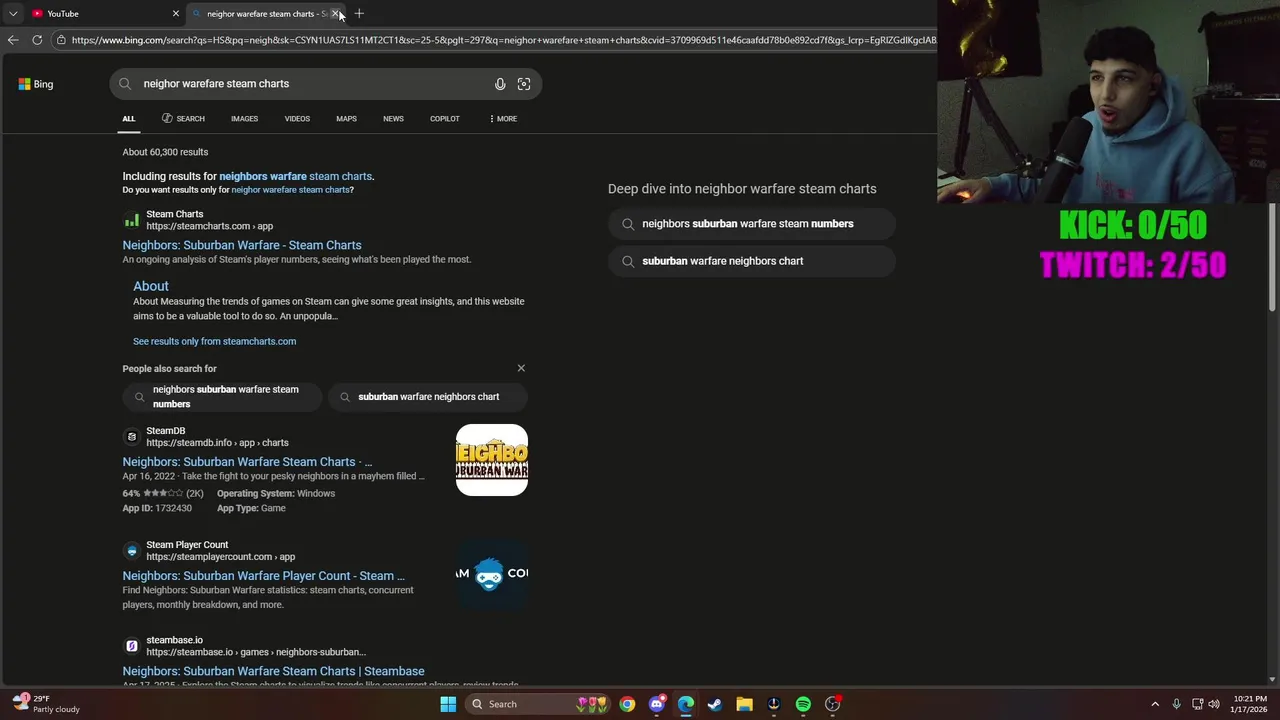Open Microsoft Edge from taskbar
Image resolution: width=1280 pixels, height=720 pixels.
click(x=686, y=704)
